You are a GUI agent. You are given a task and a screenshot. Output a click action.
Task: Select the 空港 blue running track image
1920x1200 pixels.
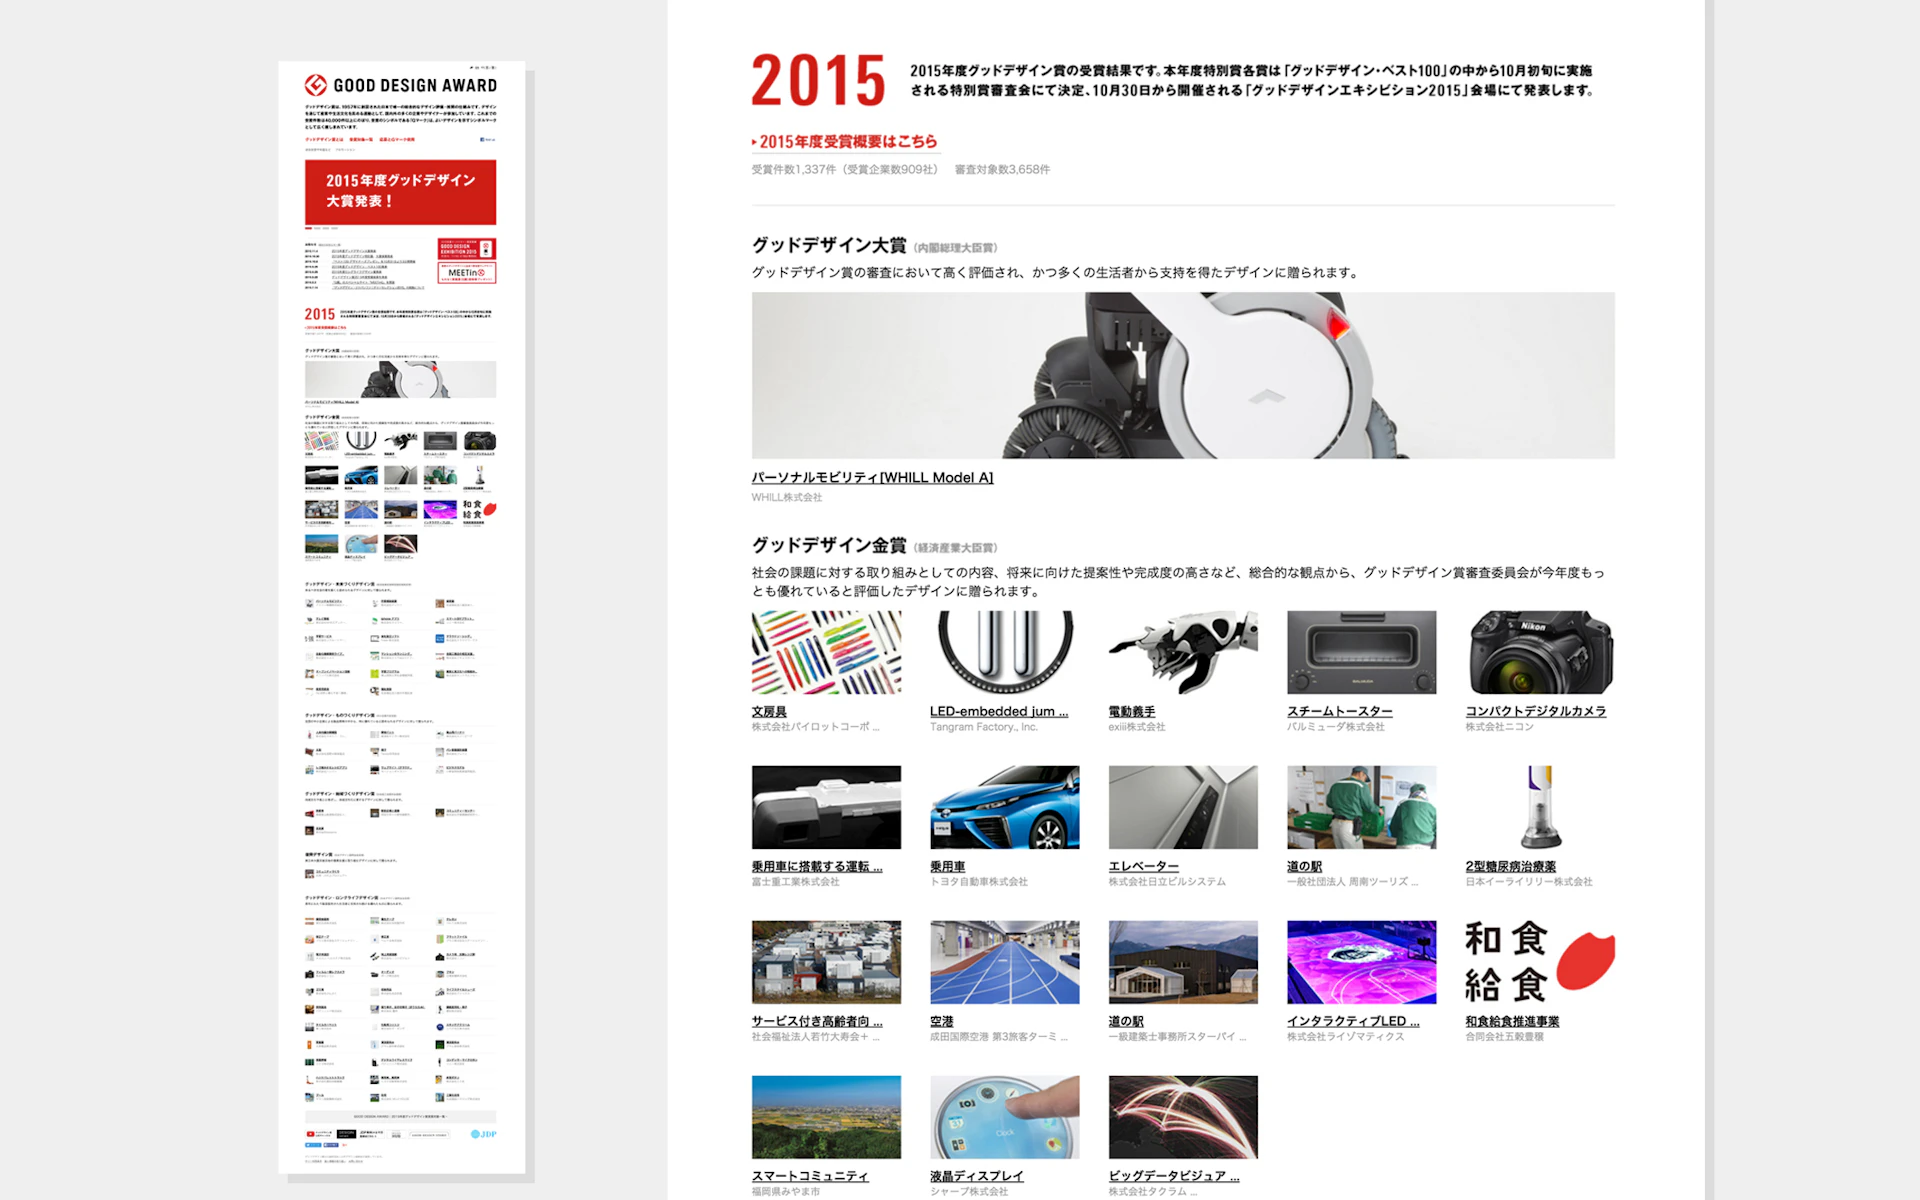[1004, 962]
